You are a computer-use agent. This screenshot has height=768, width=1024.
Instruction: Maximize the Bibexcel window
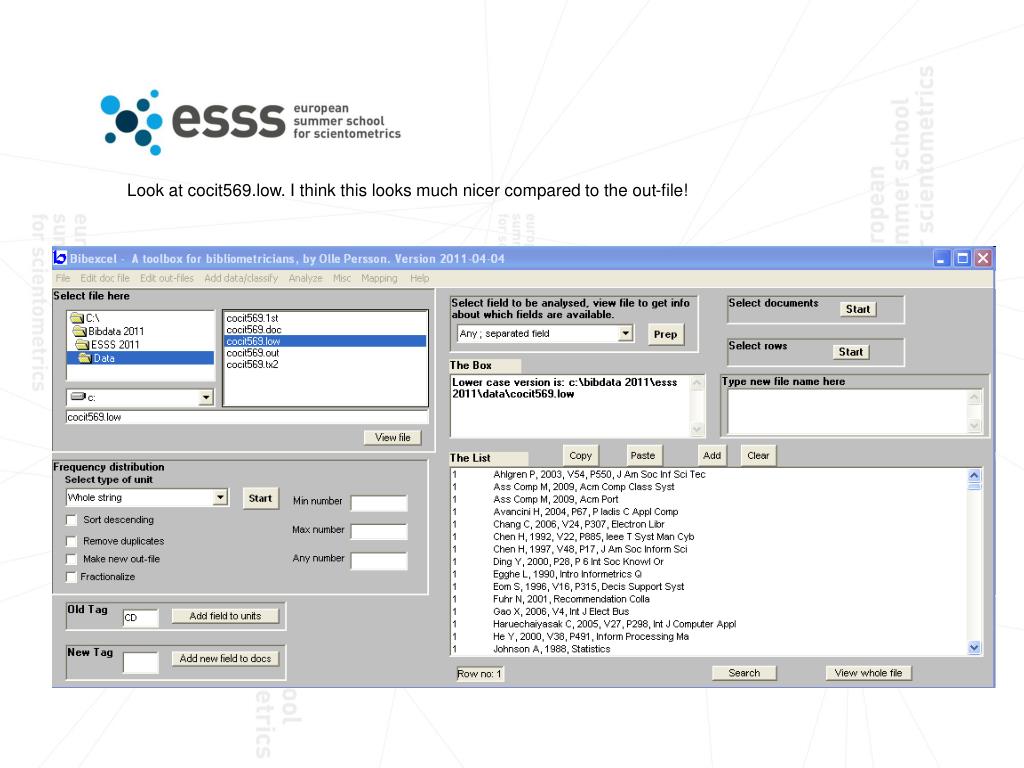(962, 259)
